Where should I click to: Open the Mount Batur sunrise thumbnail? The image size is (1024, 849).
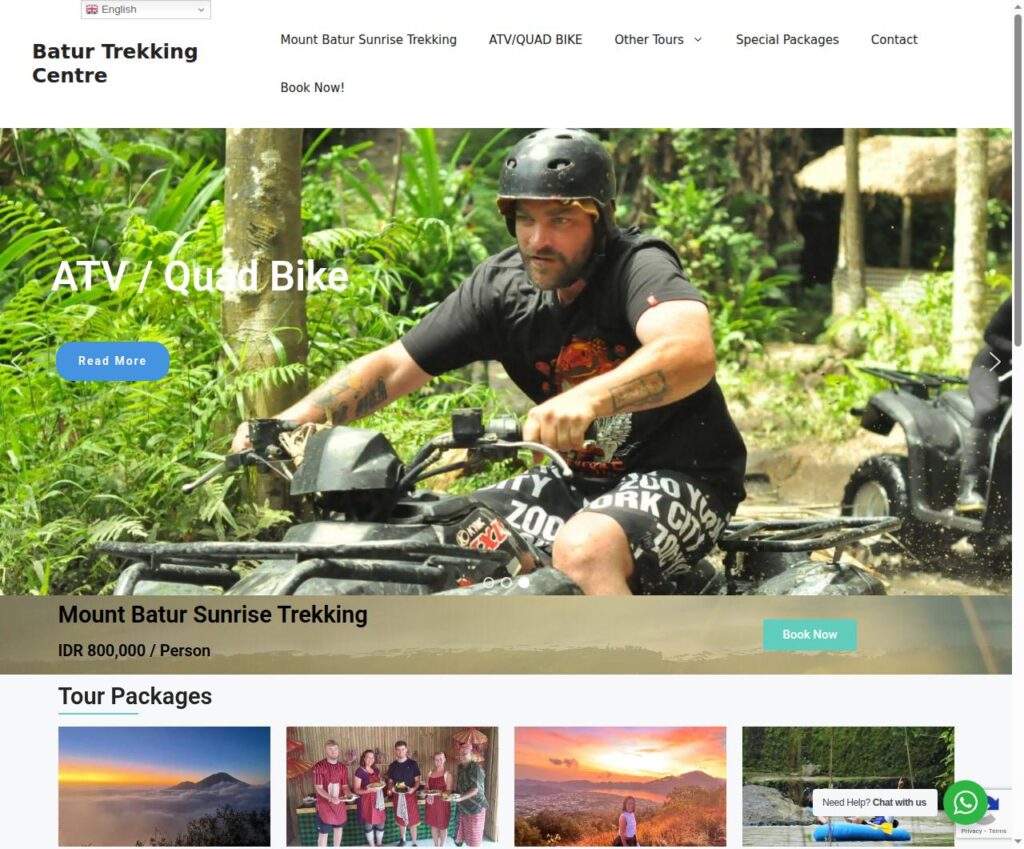(x=164, y=786)
